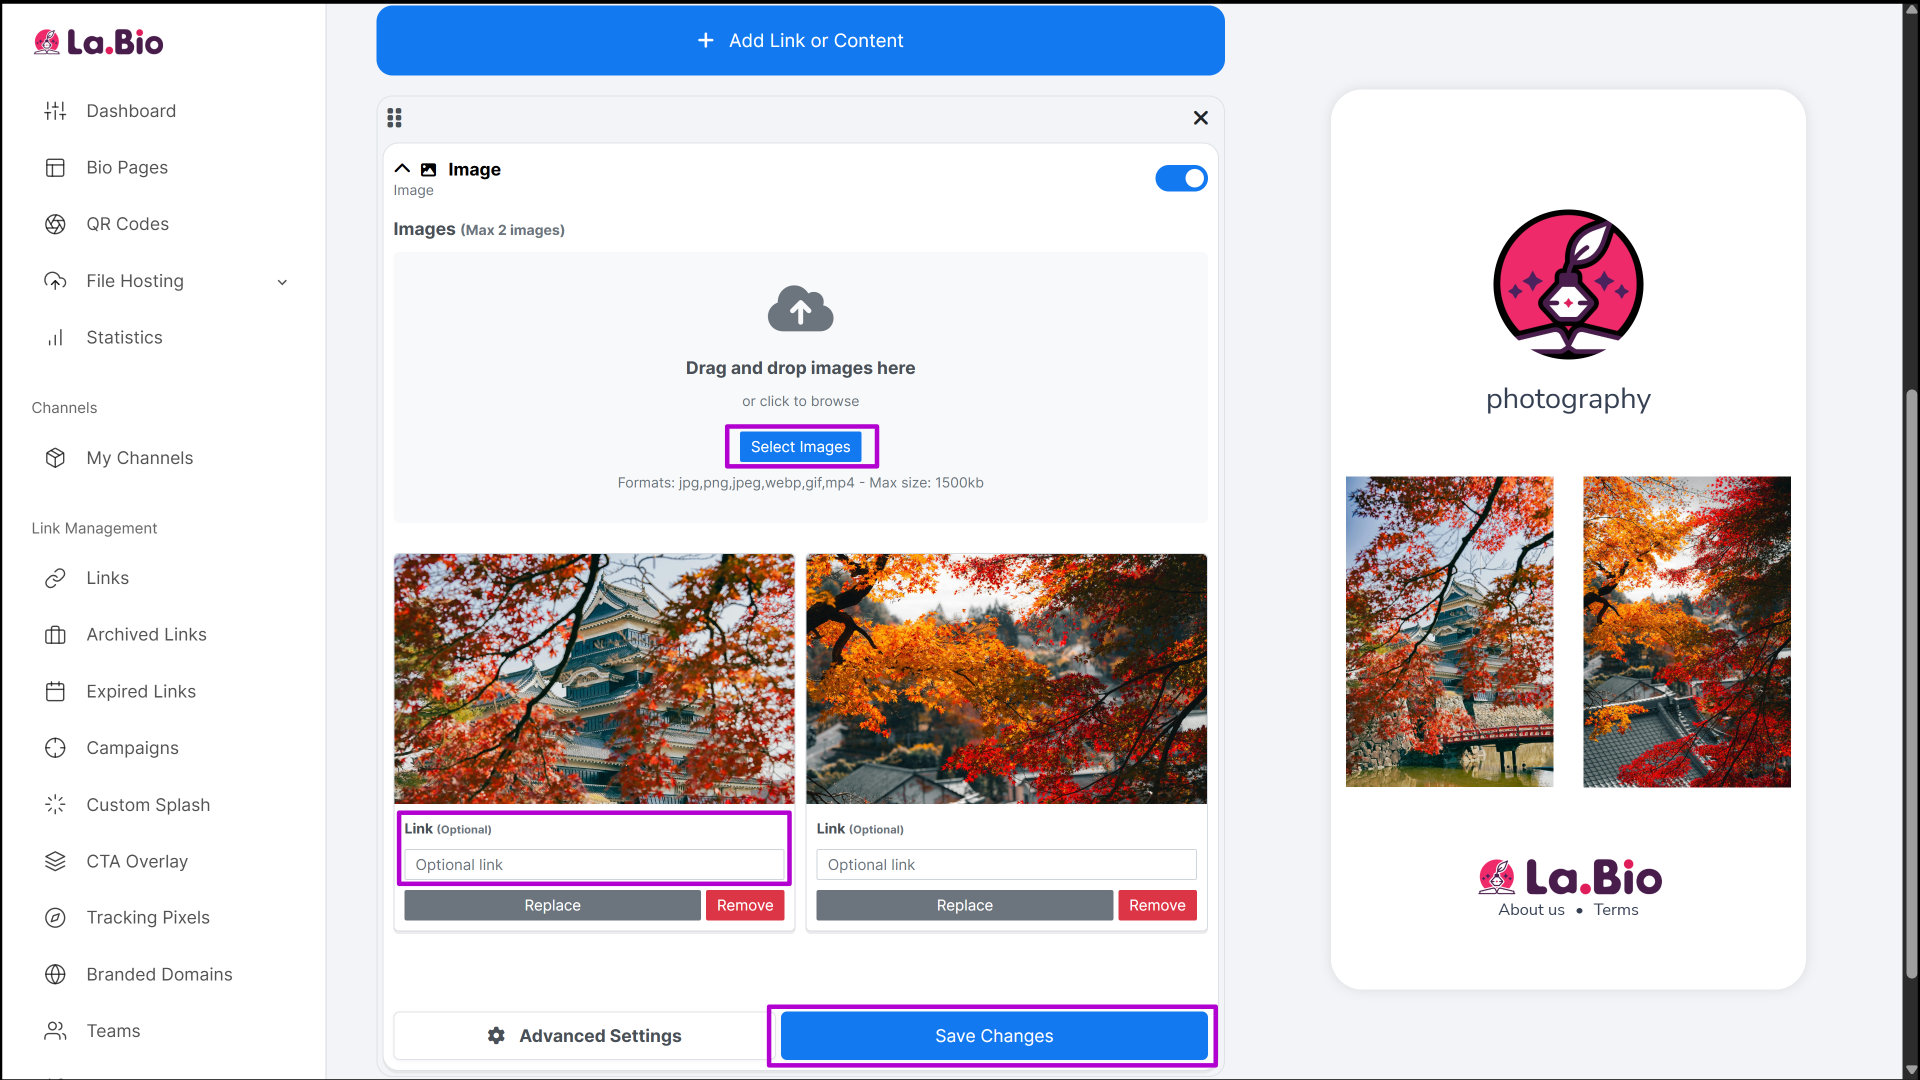Remove the second uploaded image
Image resolution: width=1920 pixels, height=1080 pixels.
click(x=1157, y=905)
